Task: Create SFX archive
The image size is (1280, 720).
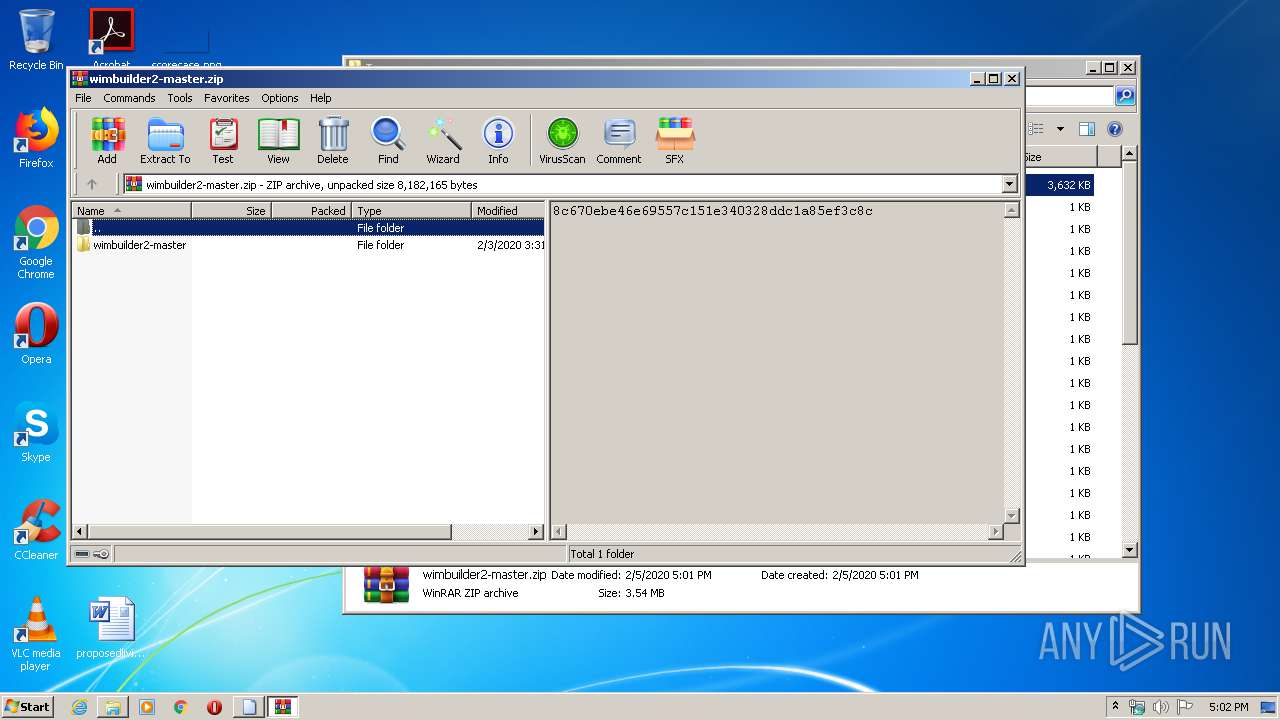Action: tap(675, 140)
